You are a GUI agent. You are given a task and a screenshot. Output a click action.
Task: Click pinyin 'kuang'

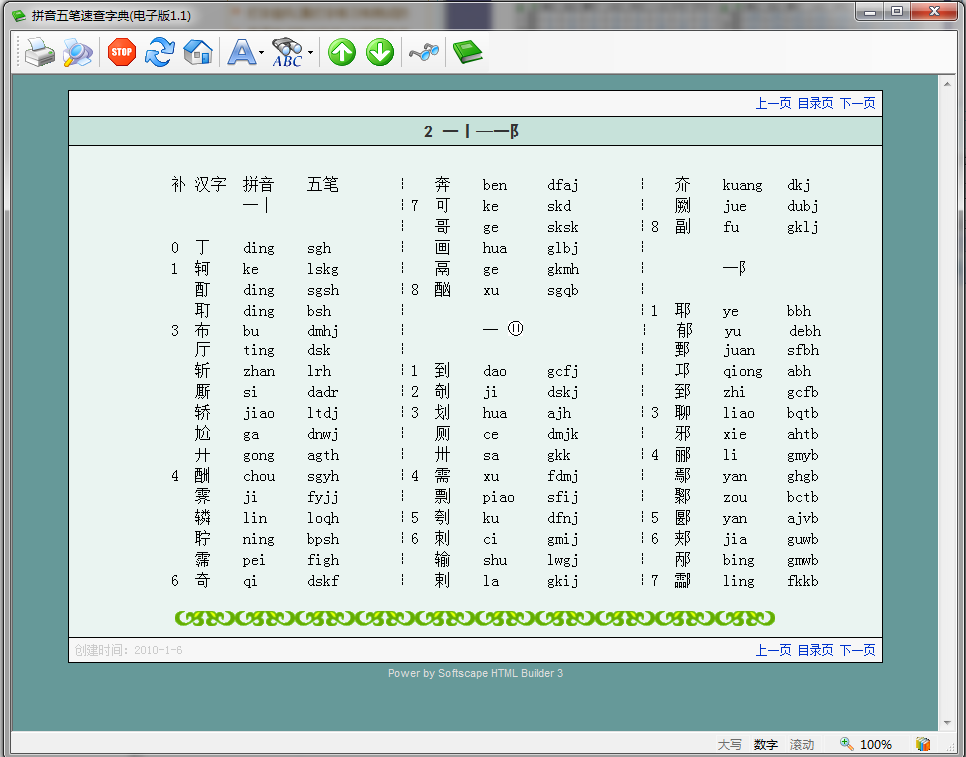(x=742, y=185)
